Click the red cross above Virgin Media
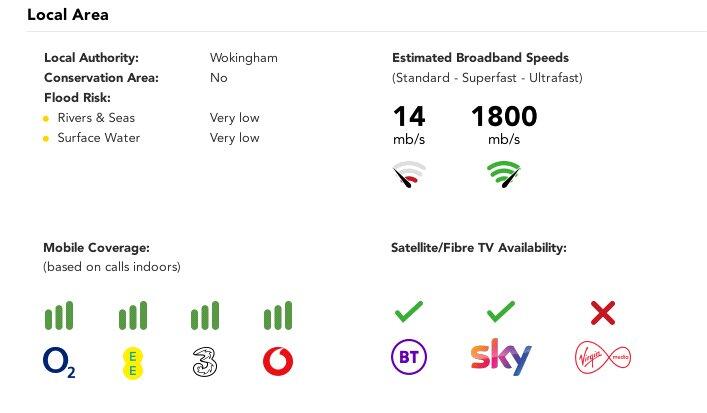Viewport: 707px width, 413px height. point(602,313)
